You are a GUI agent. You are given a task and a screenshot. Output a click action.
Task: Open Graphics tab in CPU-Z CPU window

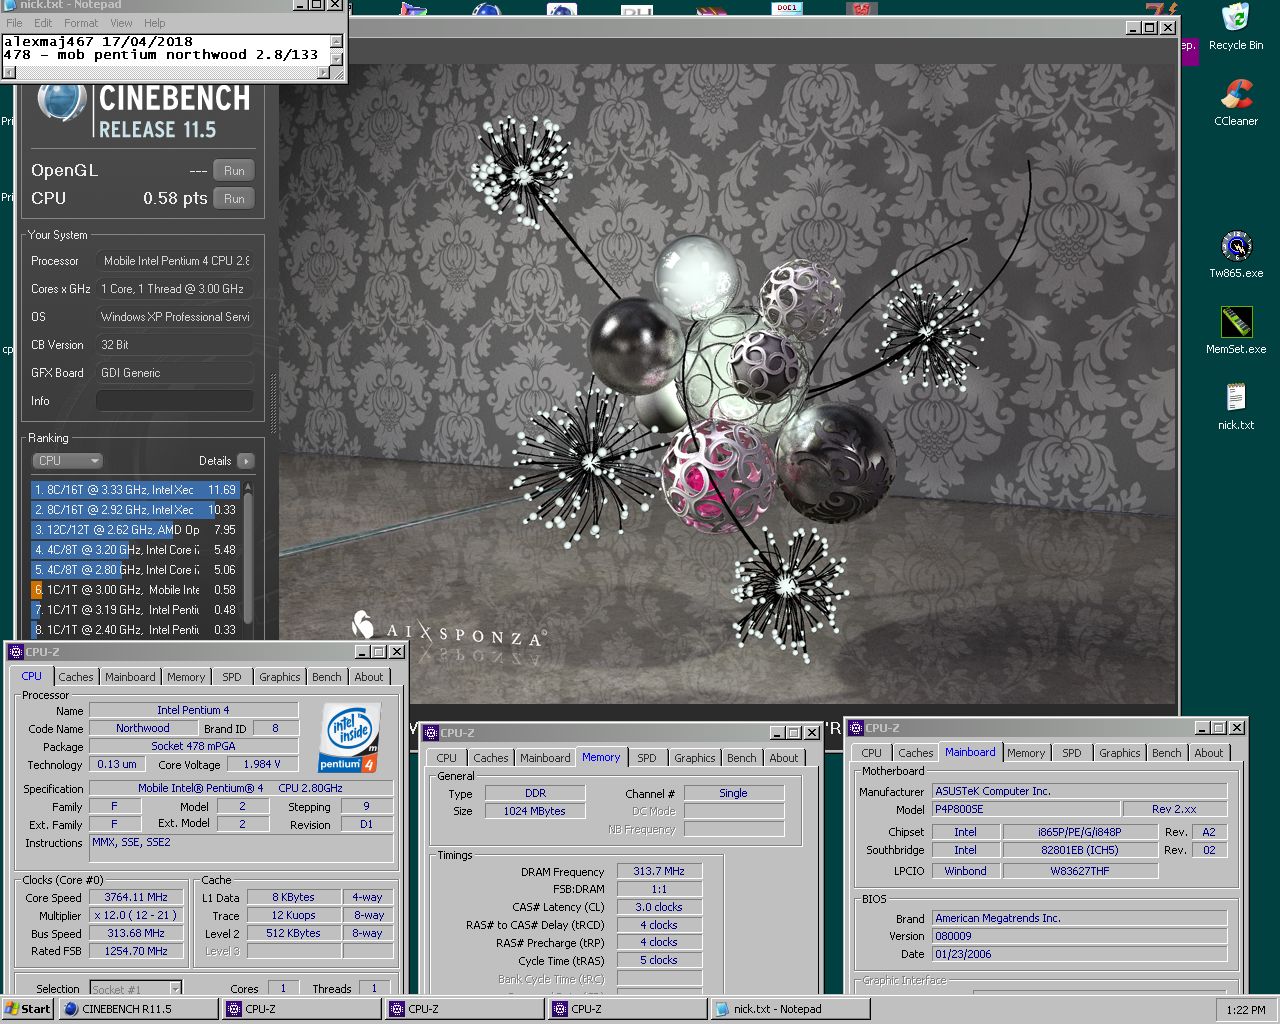[280, 677]
